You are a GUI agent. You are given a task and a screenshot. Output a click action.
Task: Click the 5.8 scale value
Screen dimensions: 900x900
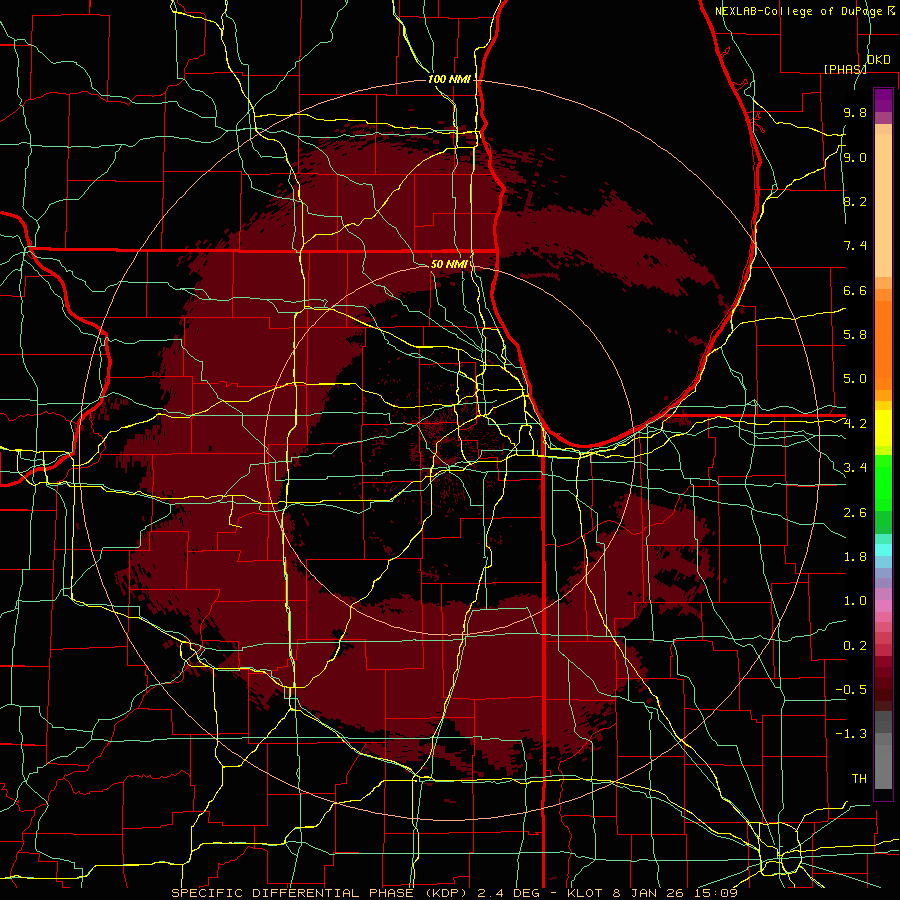[855, 334]
